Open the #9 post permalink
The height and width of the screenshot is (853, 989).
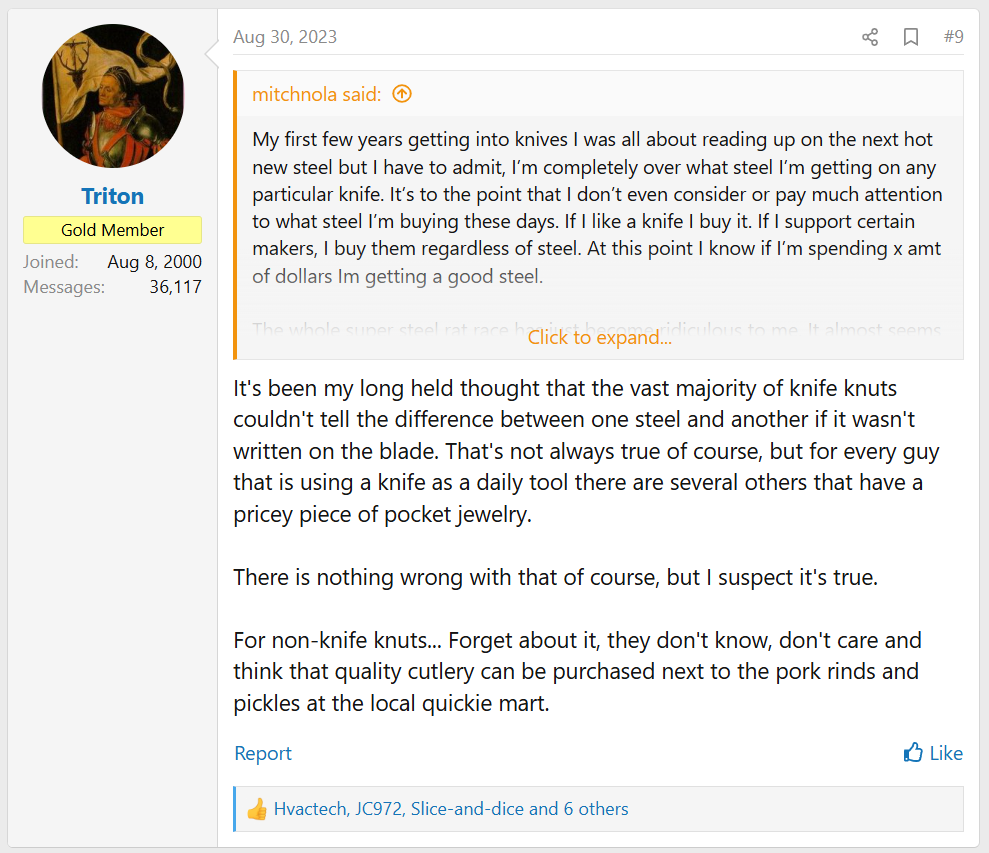tap(953, 37)
